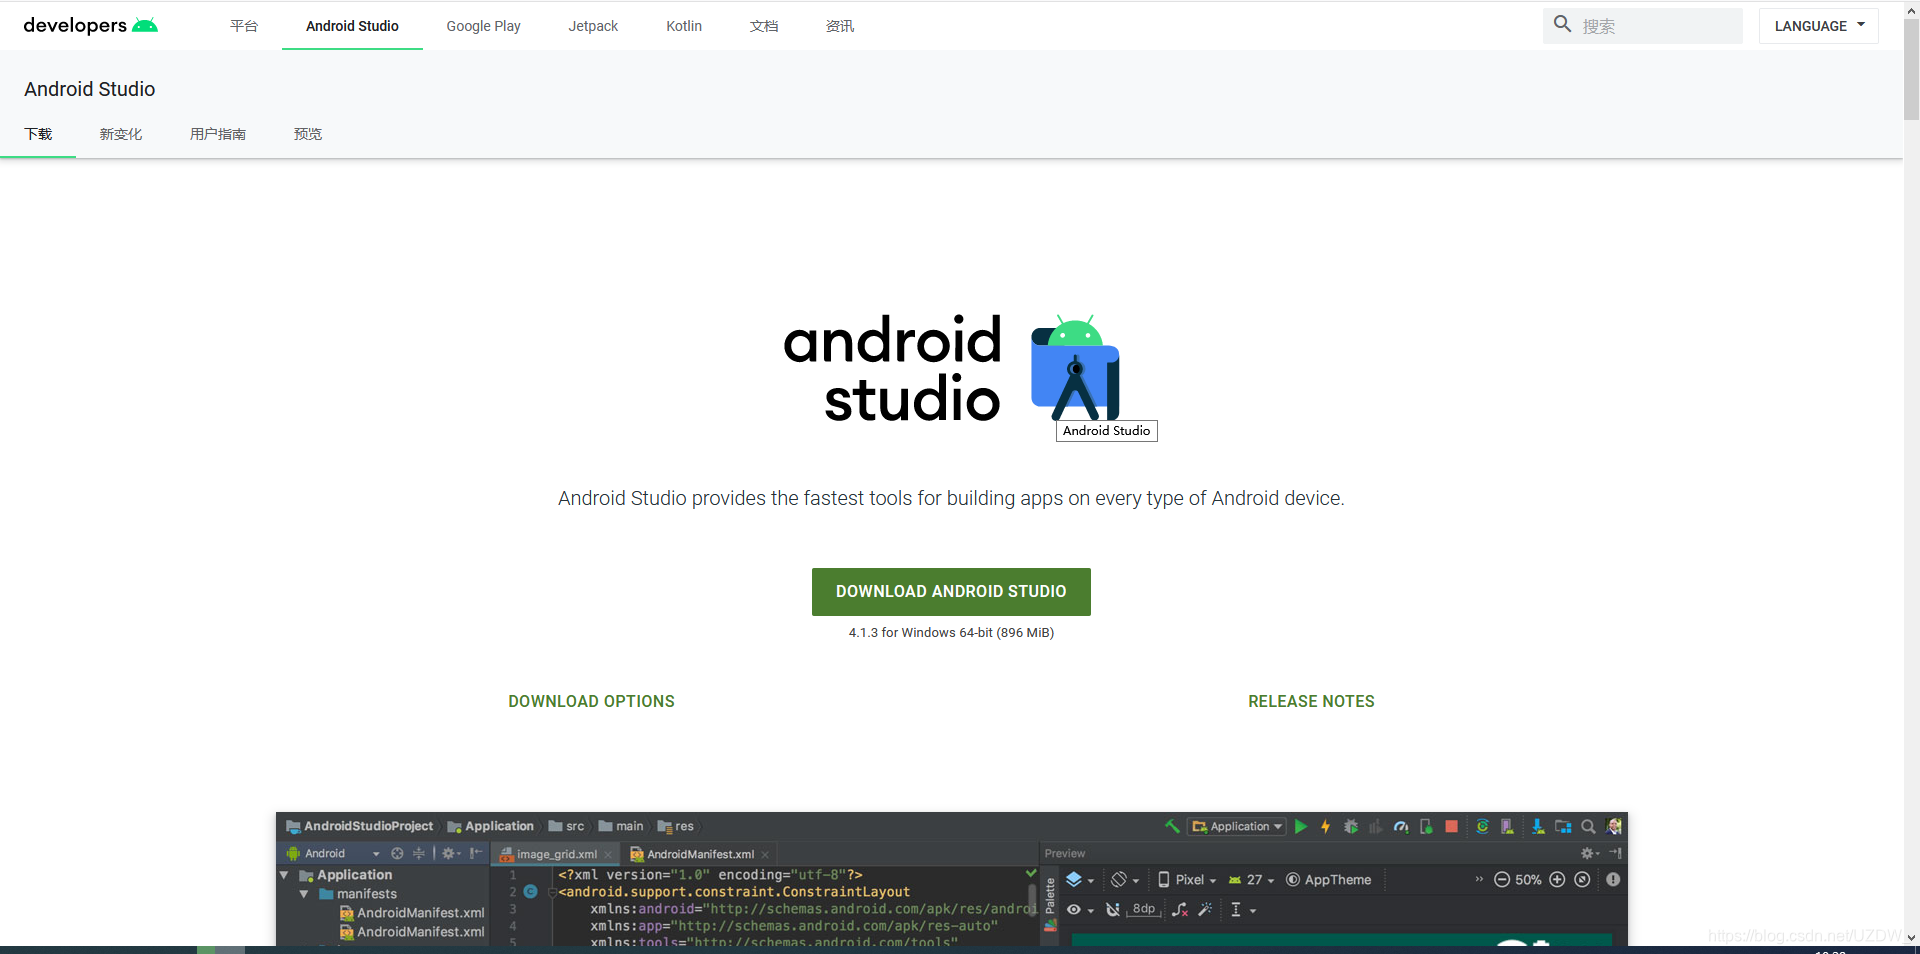Click the RELEASE NOTES link
Viewport: 1920px width, 954px height.
point(1311,701)
